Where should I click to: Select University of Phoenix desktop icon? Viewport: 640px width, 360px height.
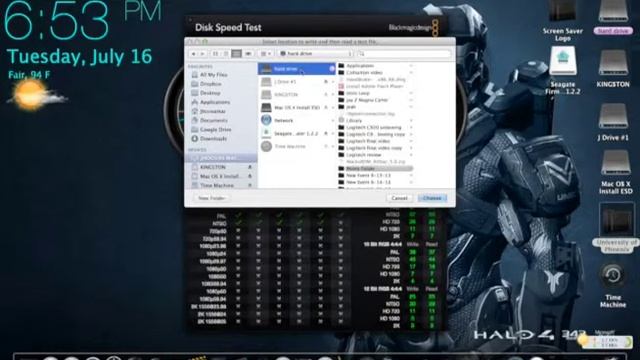pos(616,228)
